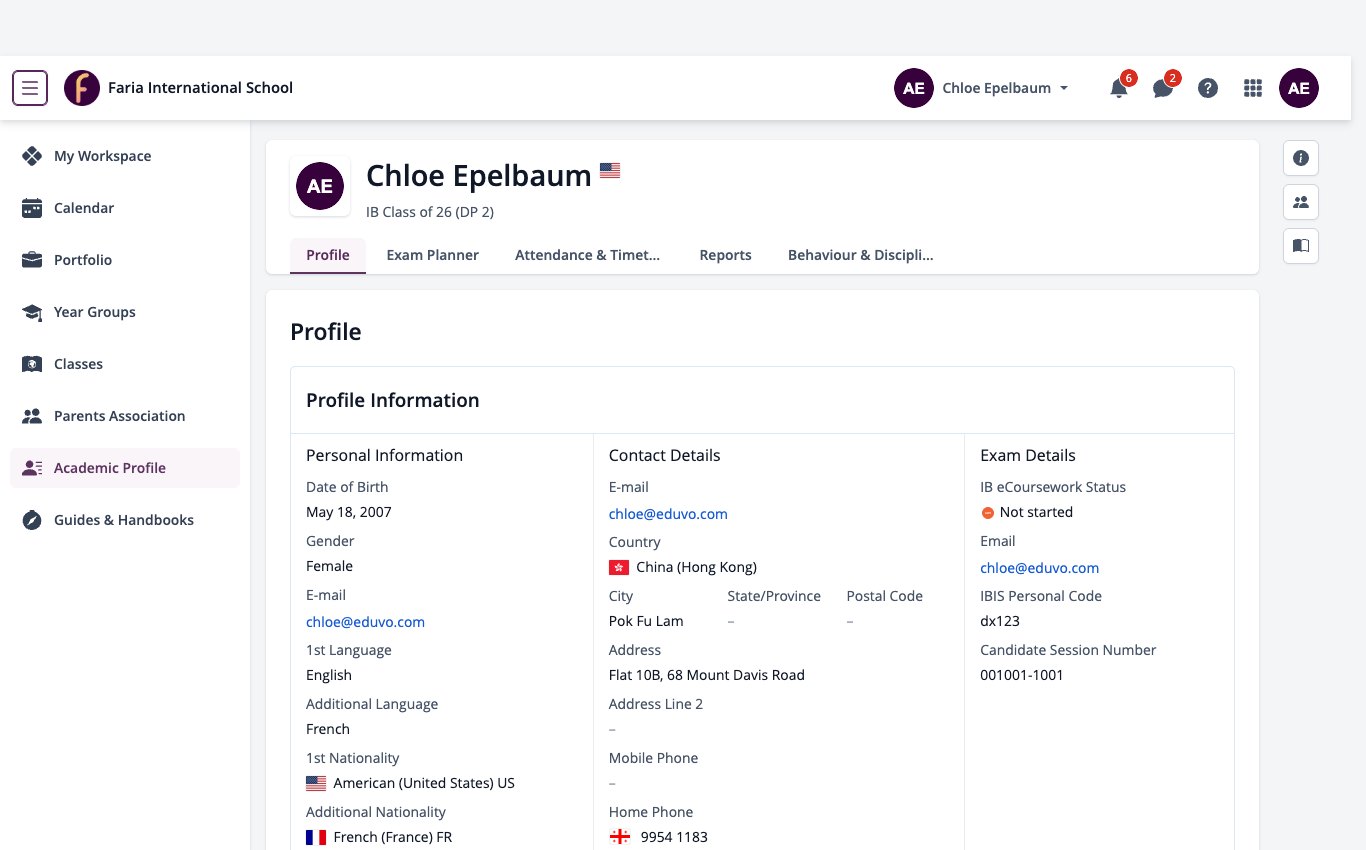This screenshot has height=850, width=1366.
Task: Select the Behaviour & Discipline tab
Action: click(x=860, y=255)
